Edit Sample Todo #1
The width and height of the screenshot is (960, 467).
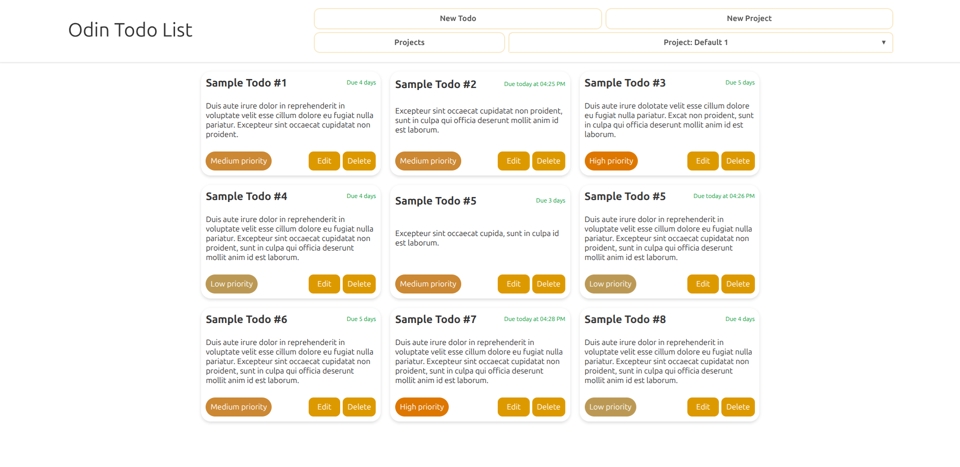(324, 161)
